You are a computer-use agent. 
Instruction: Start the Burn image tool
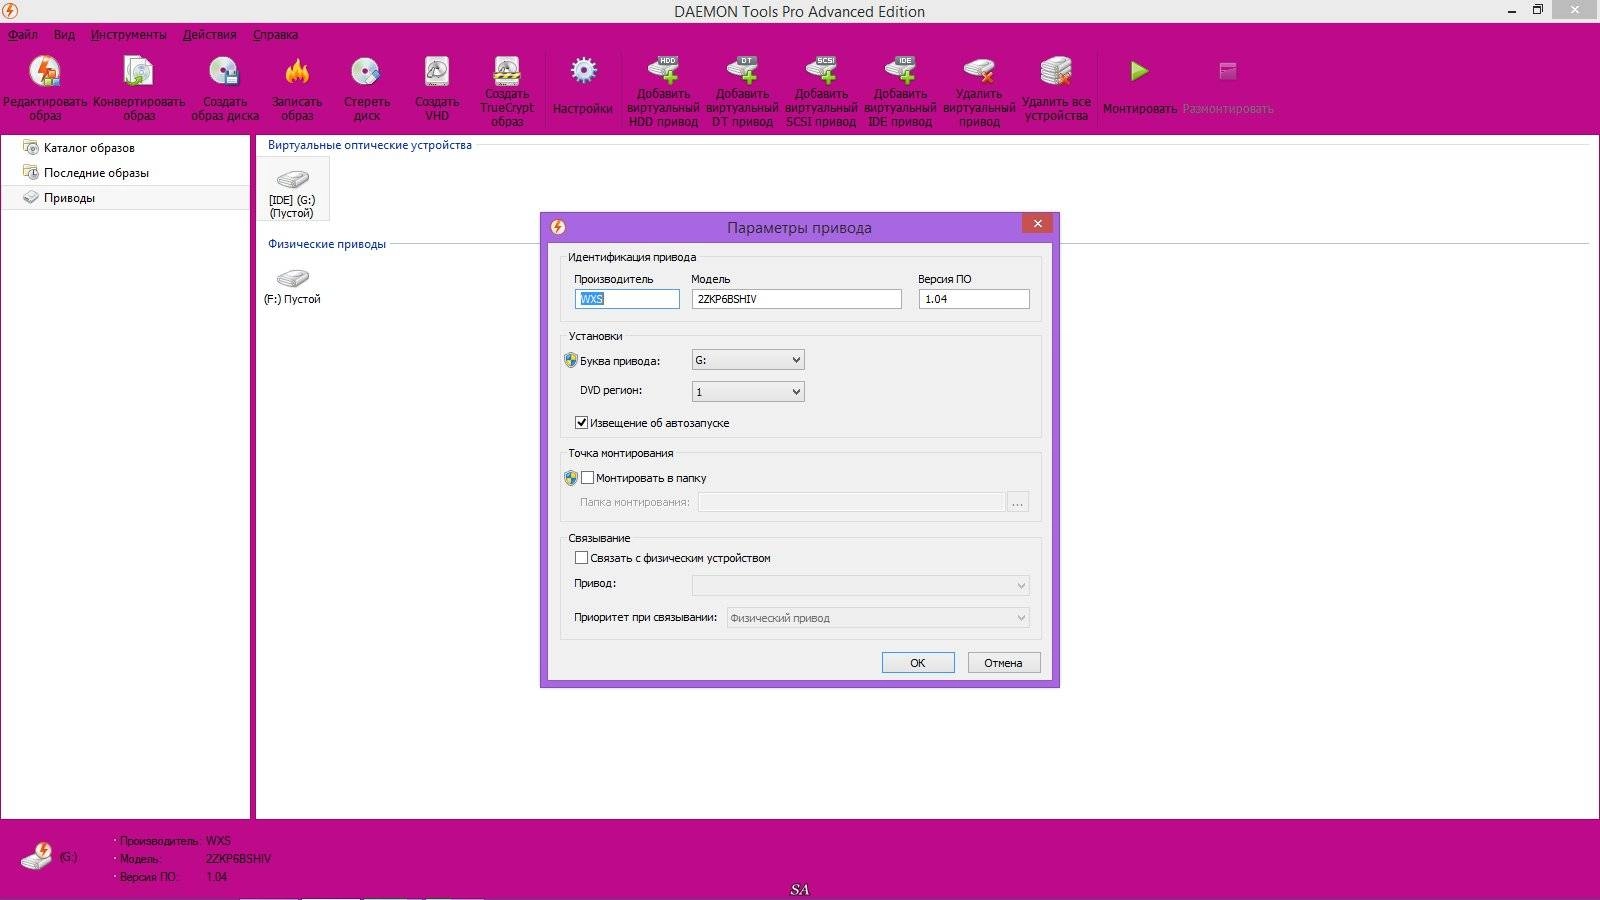297,88
